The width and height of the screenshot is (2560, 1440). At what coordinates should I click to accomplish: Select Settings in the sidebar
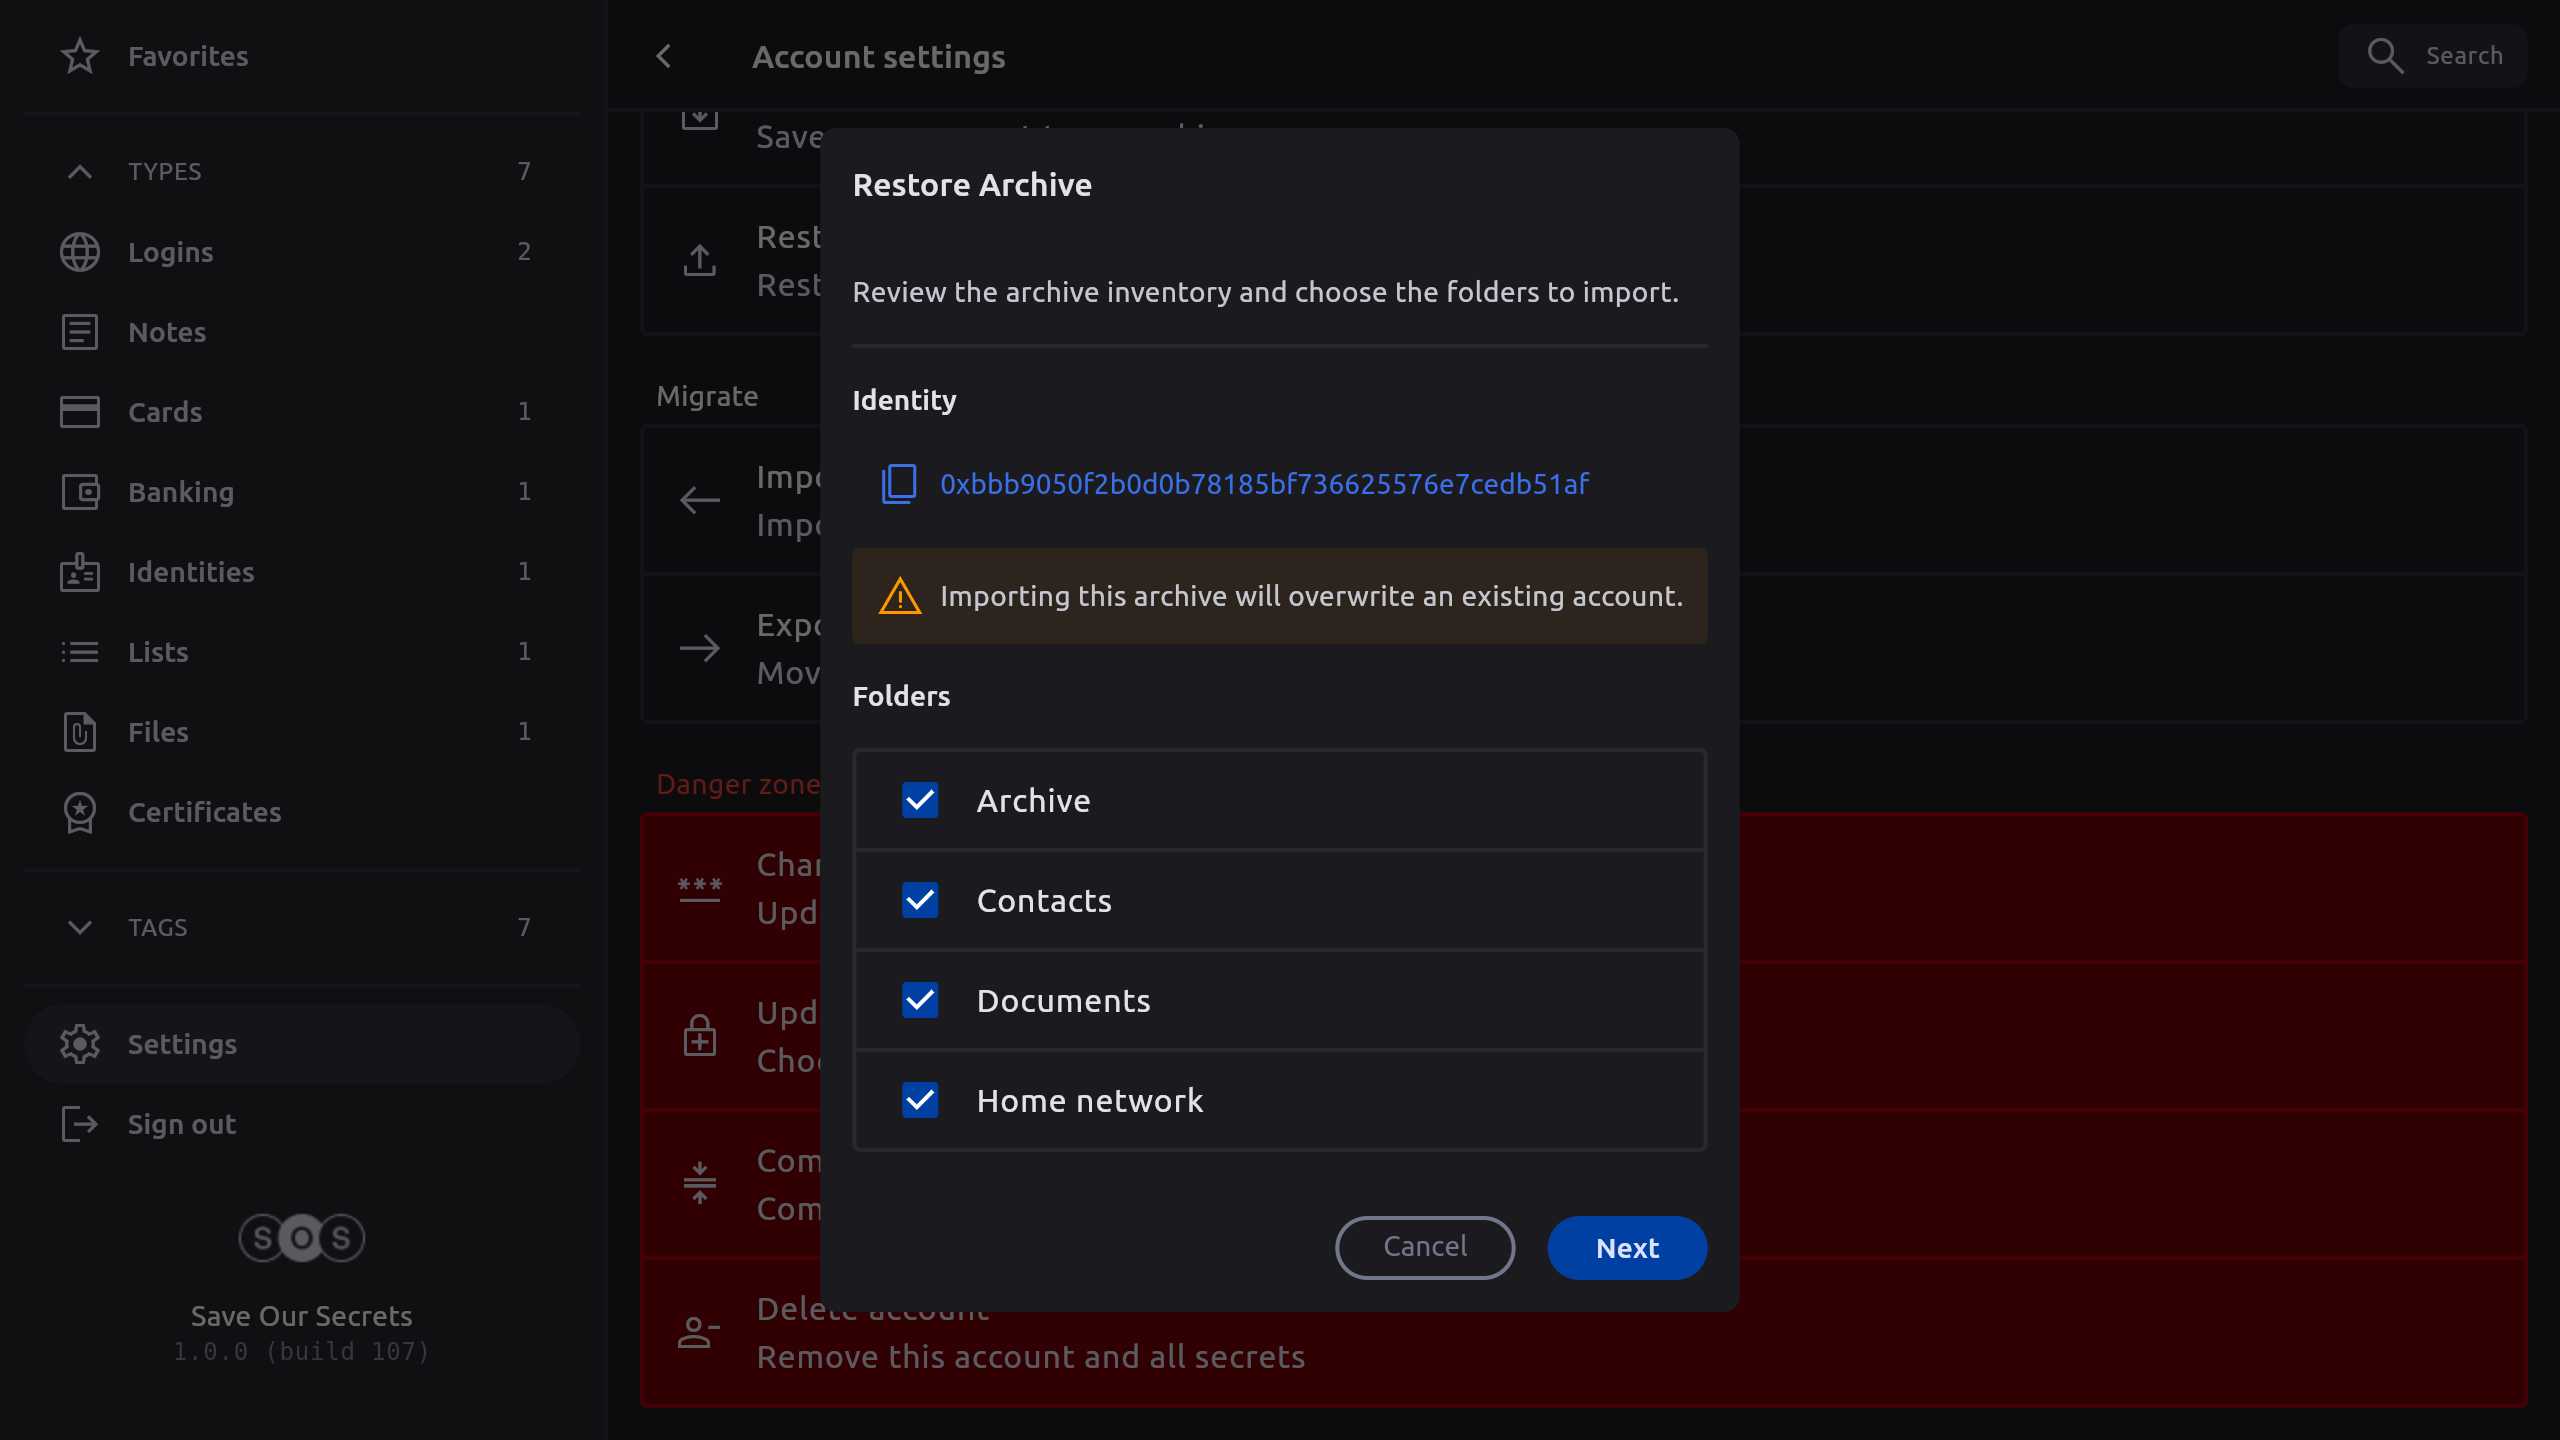[182, 1044]
